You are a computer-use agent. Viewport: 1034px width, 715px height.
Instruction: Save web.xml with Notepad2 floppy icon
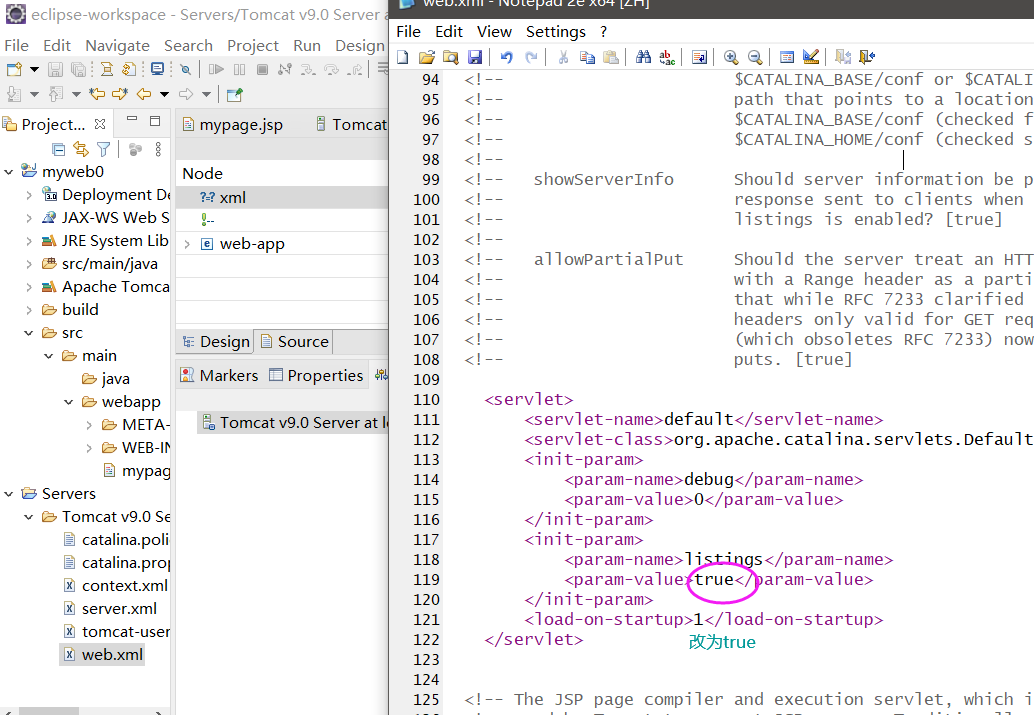475,57
